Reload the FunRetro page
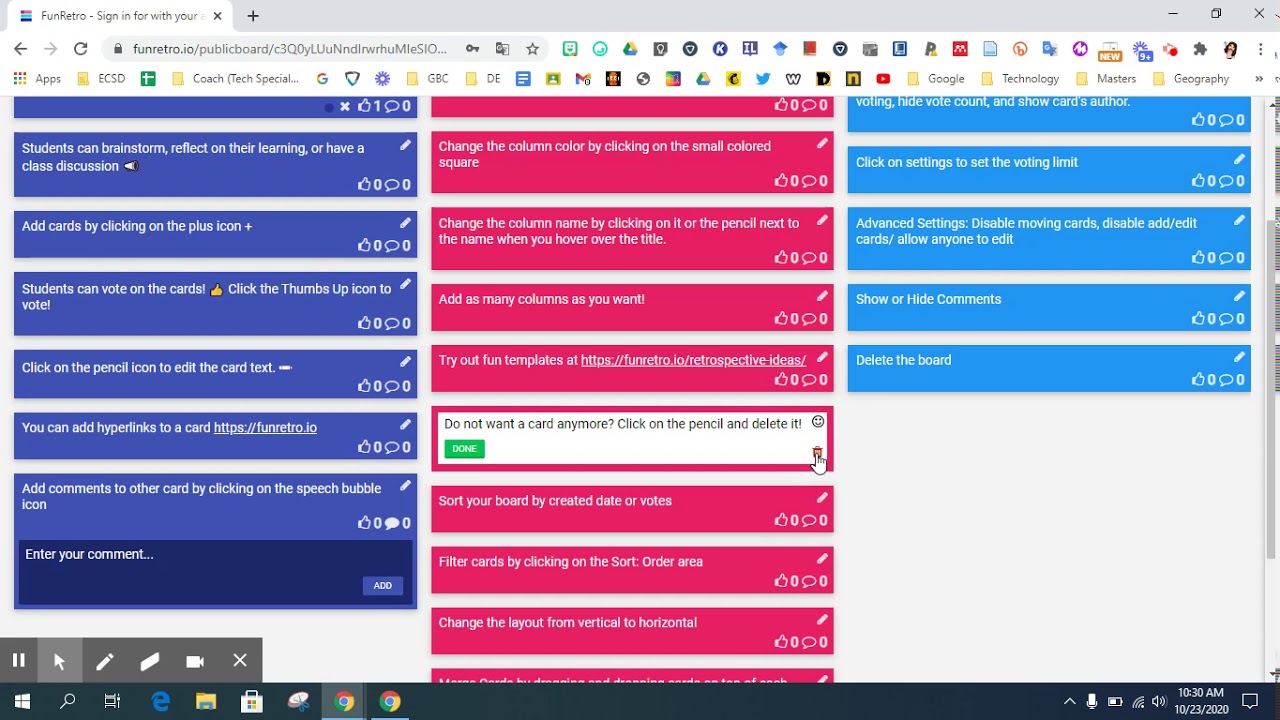The height and width of the screenshot is (720, 1280). point(81,49)
